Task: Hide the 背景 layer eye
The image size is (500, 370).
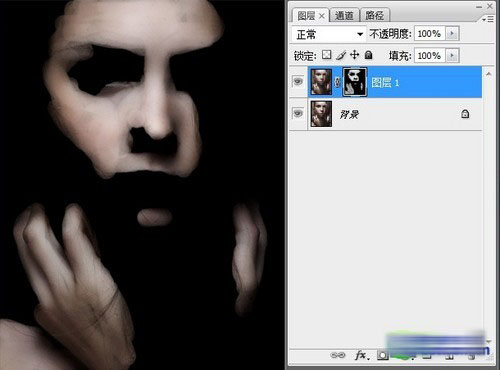Action: point(298,114)
